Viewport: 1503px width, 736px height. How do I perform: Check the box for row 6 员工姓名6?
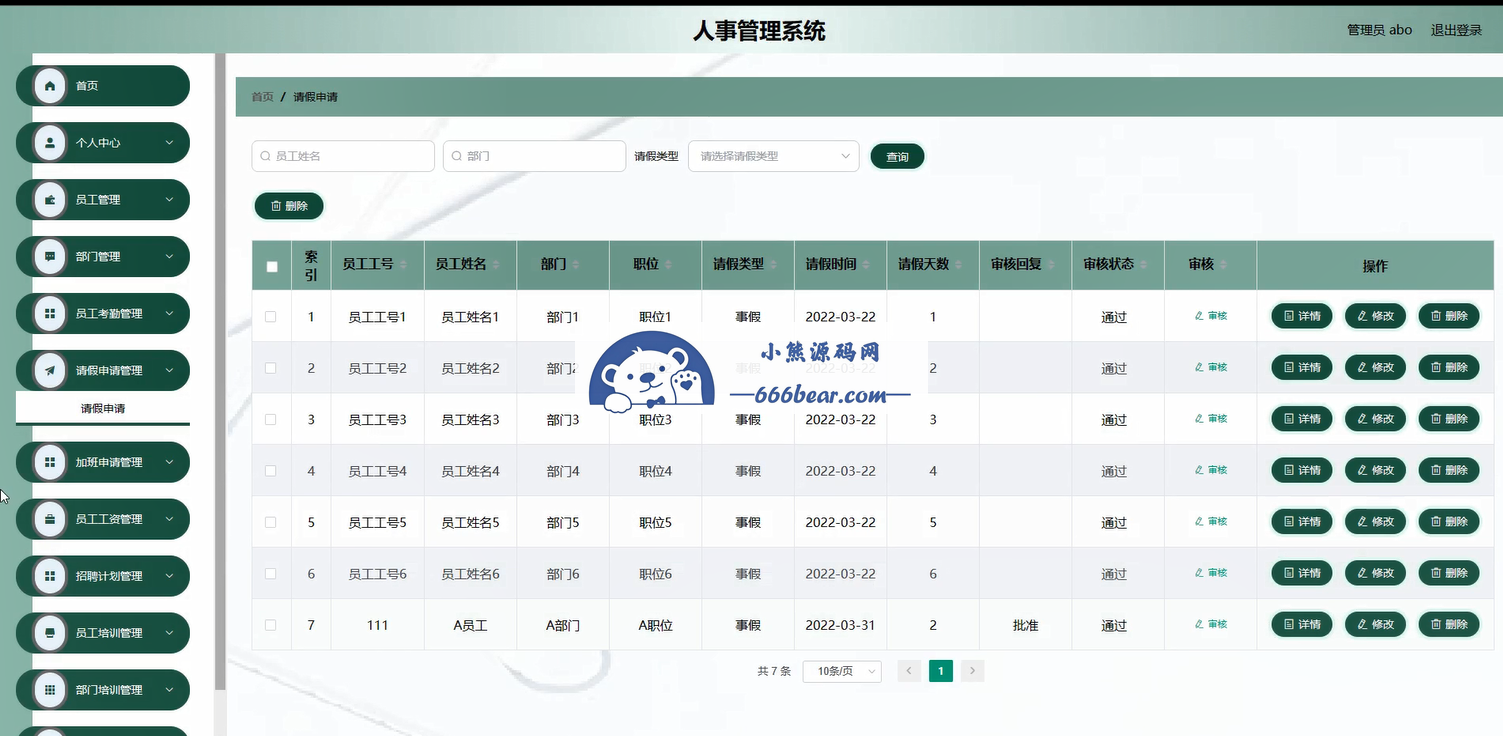tap(271, 574)
